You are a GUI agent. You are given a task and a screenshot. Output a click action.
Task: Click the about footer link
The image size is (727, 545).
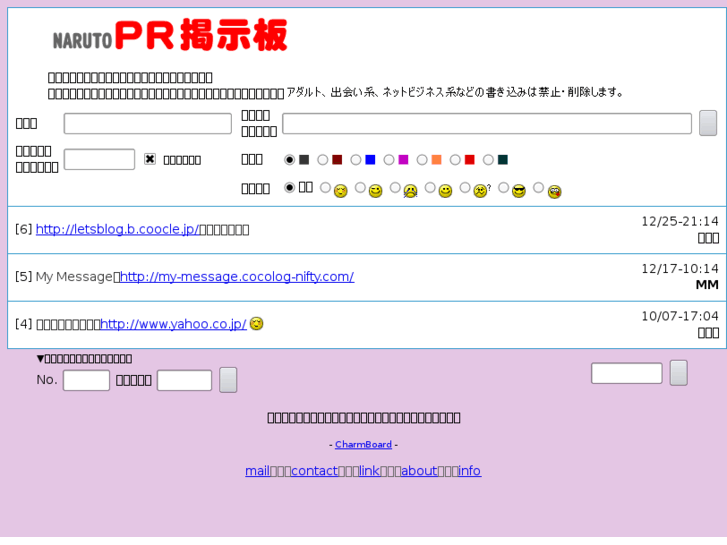click(419, 471)
